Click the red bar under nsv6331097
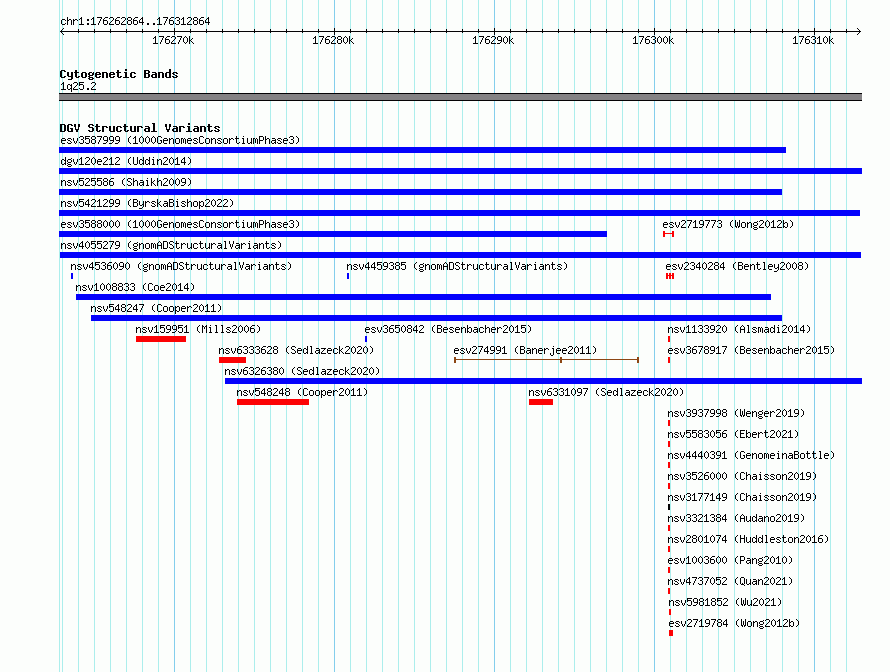Screen dimensions: 890x672 tap(541, 402)
